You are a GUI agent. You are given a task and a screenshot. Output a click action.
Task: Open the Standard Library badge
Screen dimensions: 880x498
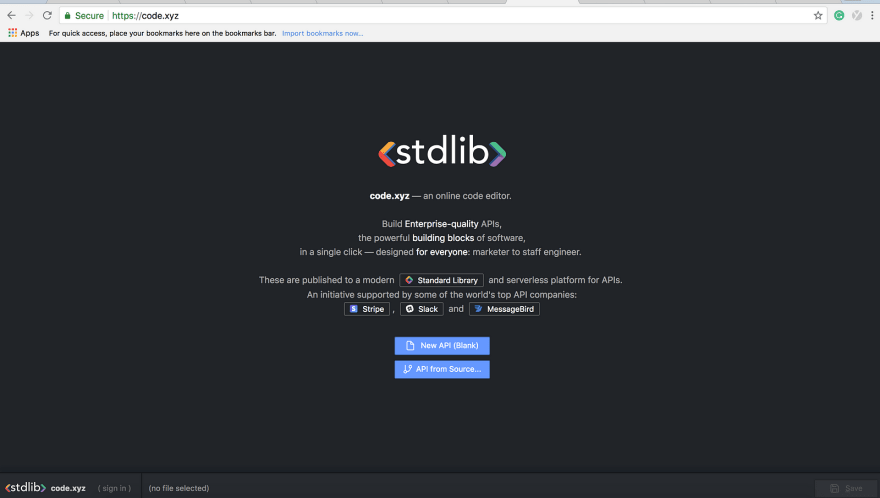(x=441, y=280)
